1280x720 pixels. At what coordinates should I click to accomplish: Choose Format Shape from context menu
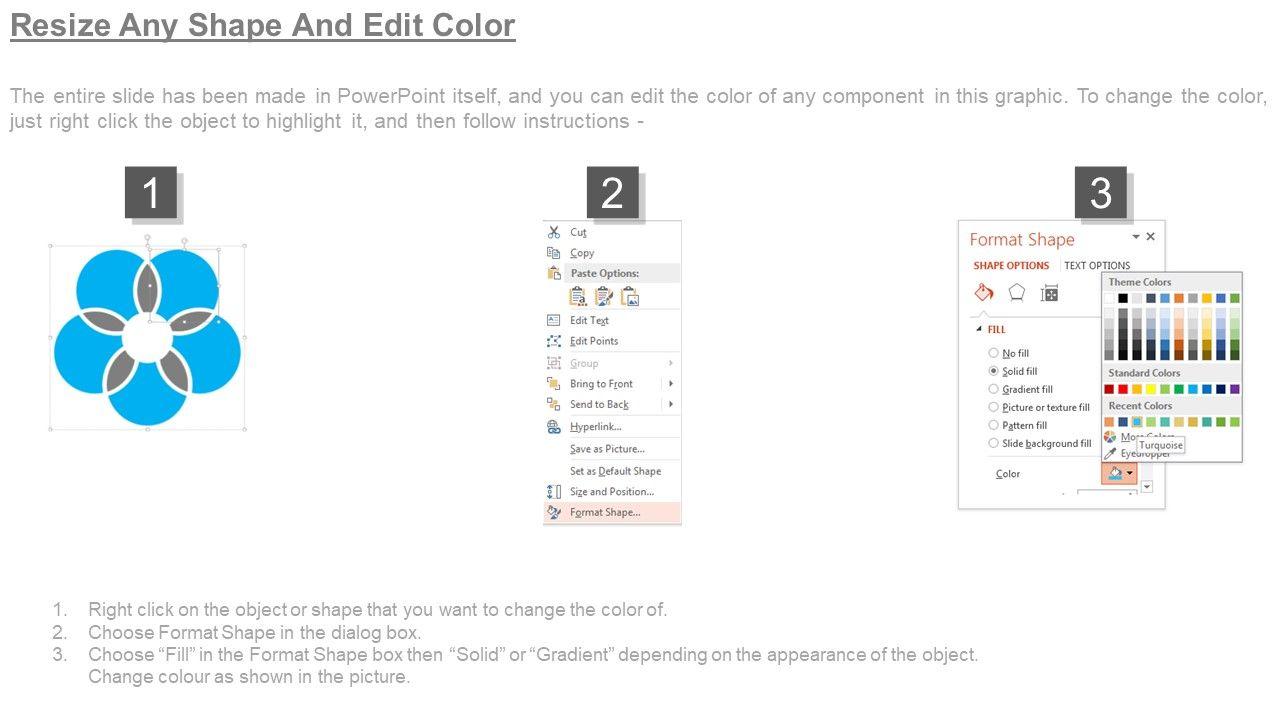pyautogui.click(x=604, y=512)
